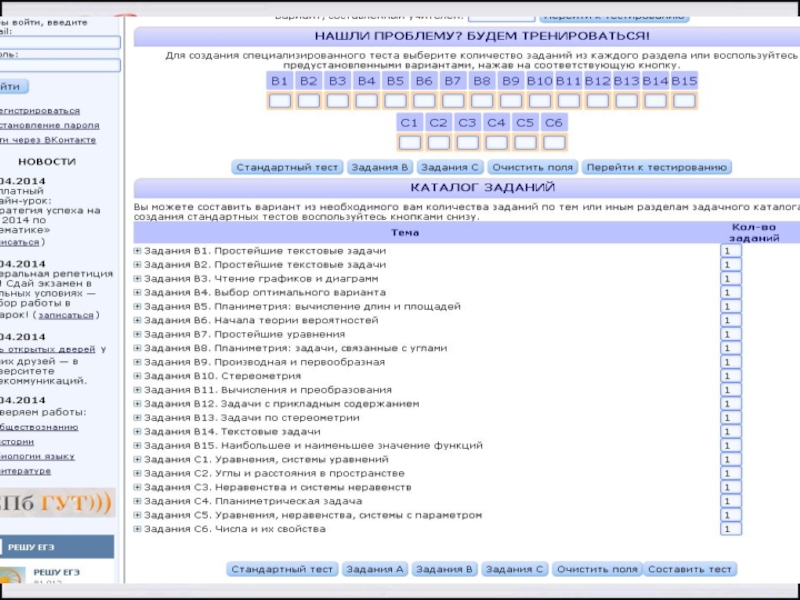Open the password recovery link
The height and width of the screenshot is (600, 800).
point(49,125)
